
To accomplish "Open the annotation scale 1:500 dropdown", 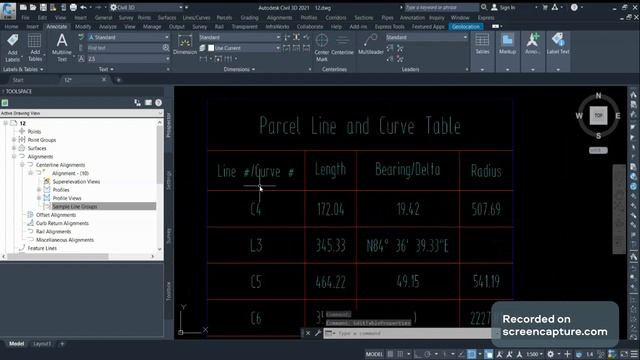I will point(534,354).
